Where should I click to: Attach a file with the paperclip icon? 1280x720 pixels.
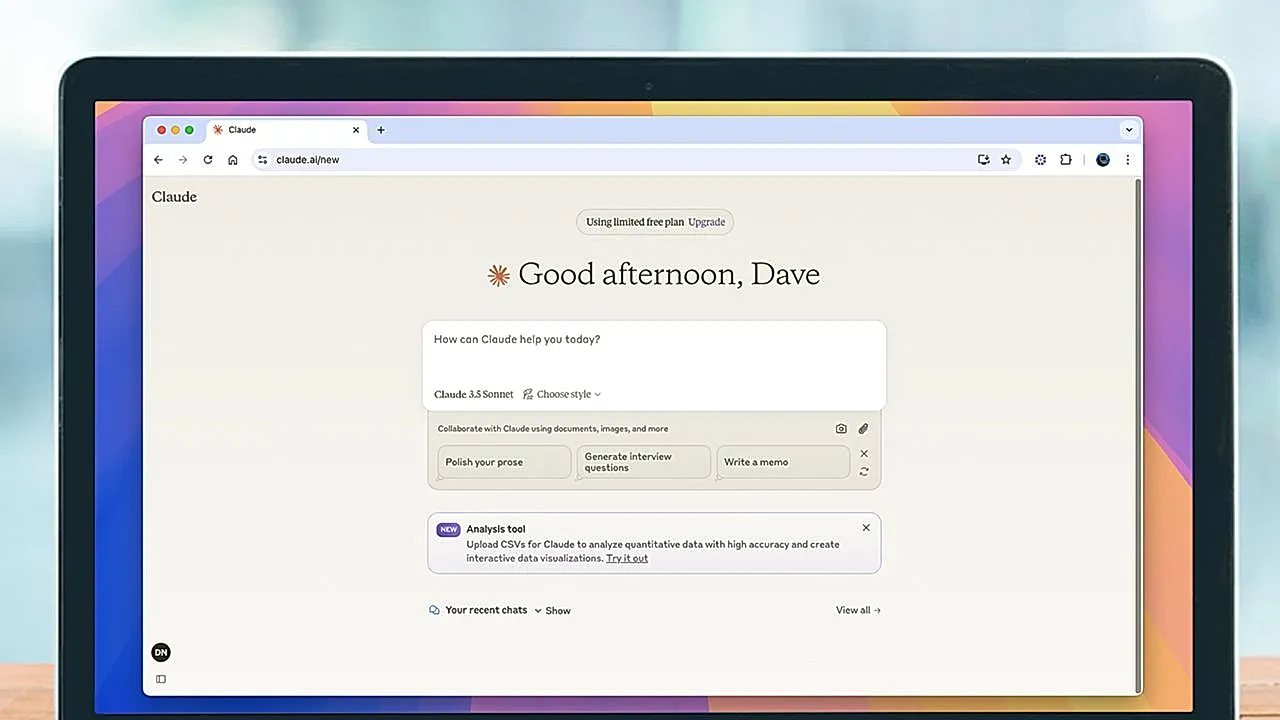[x=864, y=429]
